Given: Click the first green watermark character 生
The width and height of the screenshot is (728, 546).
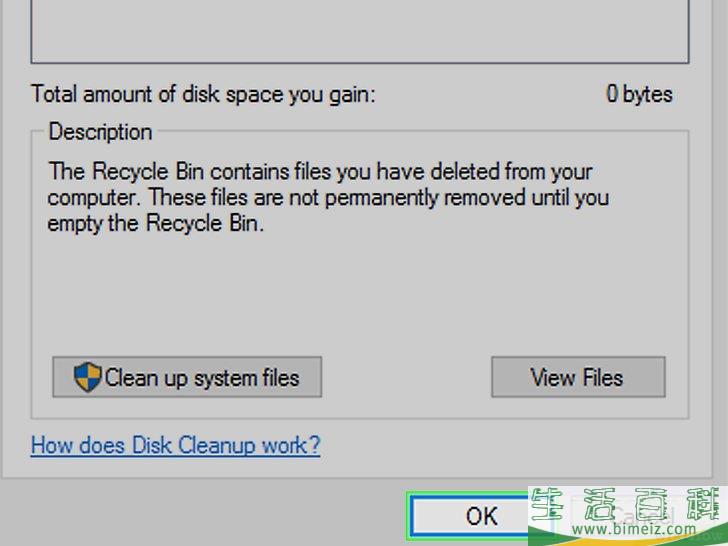Looking at the screenshot, I should coord(548,505).
